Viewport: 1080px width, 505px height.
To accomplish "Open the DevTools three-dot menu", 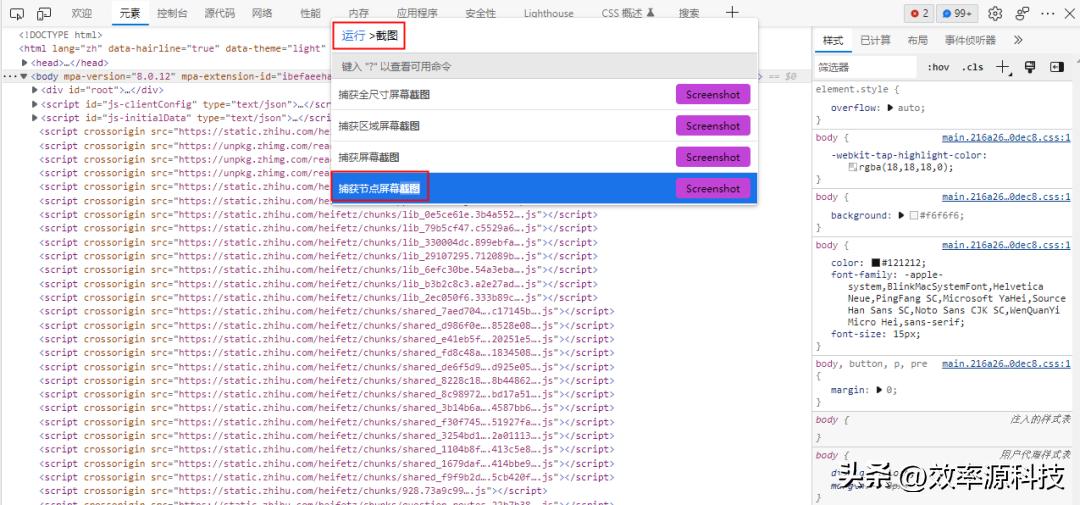I will pyautogui.click(x=1048, y=13).
